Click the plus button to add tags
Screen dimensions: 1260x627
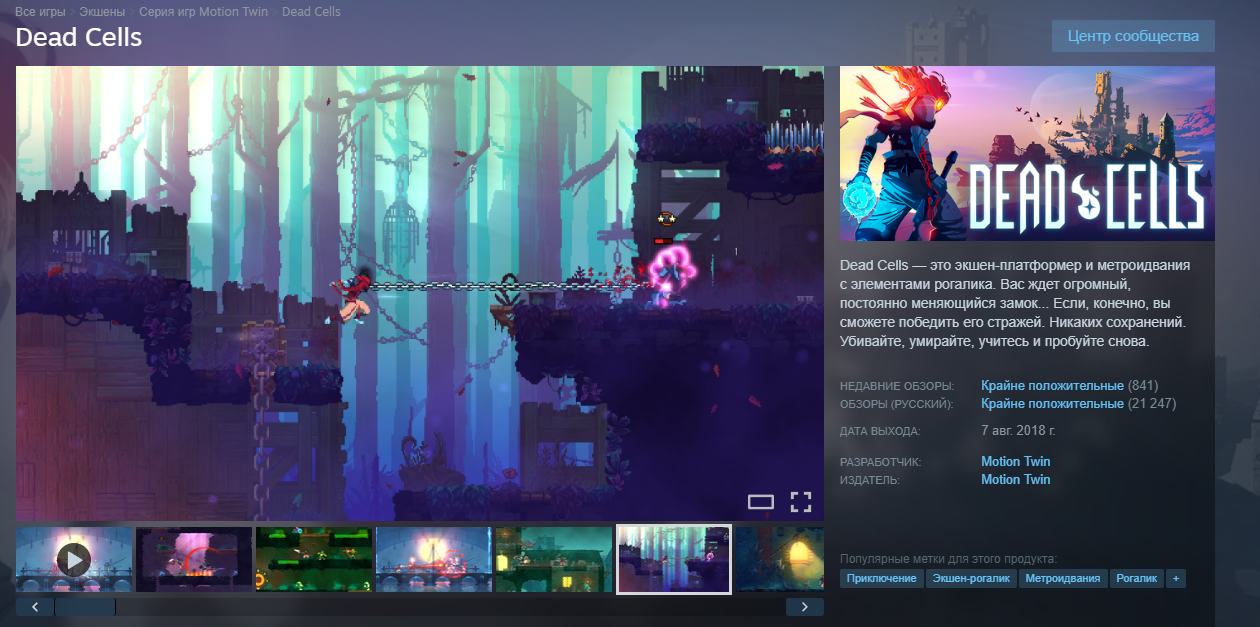tap(1176, 579)
